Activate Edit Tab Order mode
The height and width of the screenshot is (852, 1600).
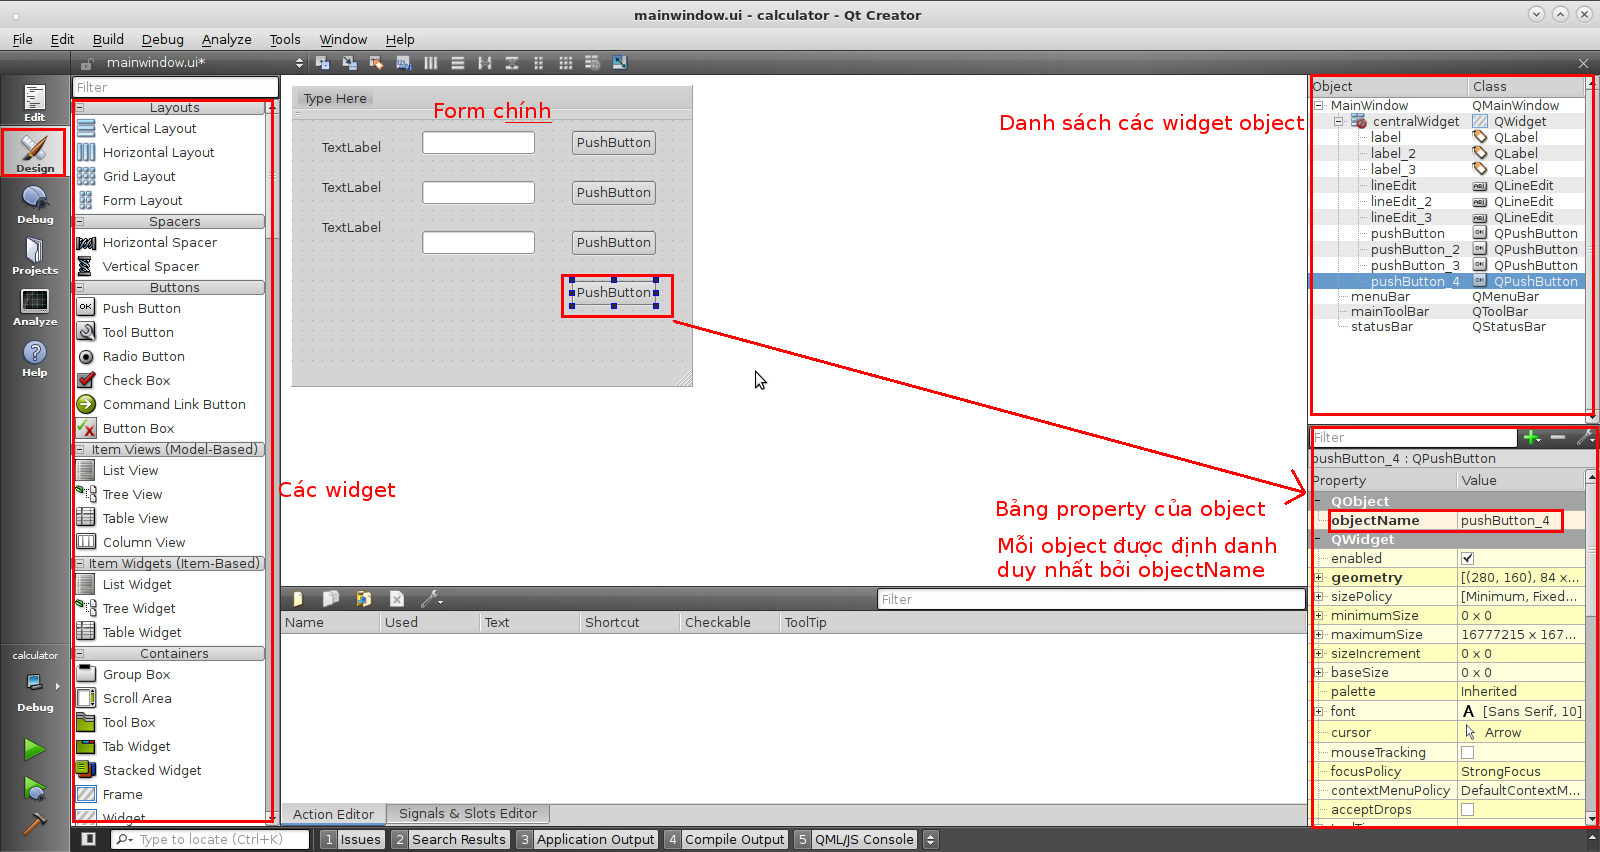(x=404, y=63)
